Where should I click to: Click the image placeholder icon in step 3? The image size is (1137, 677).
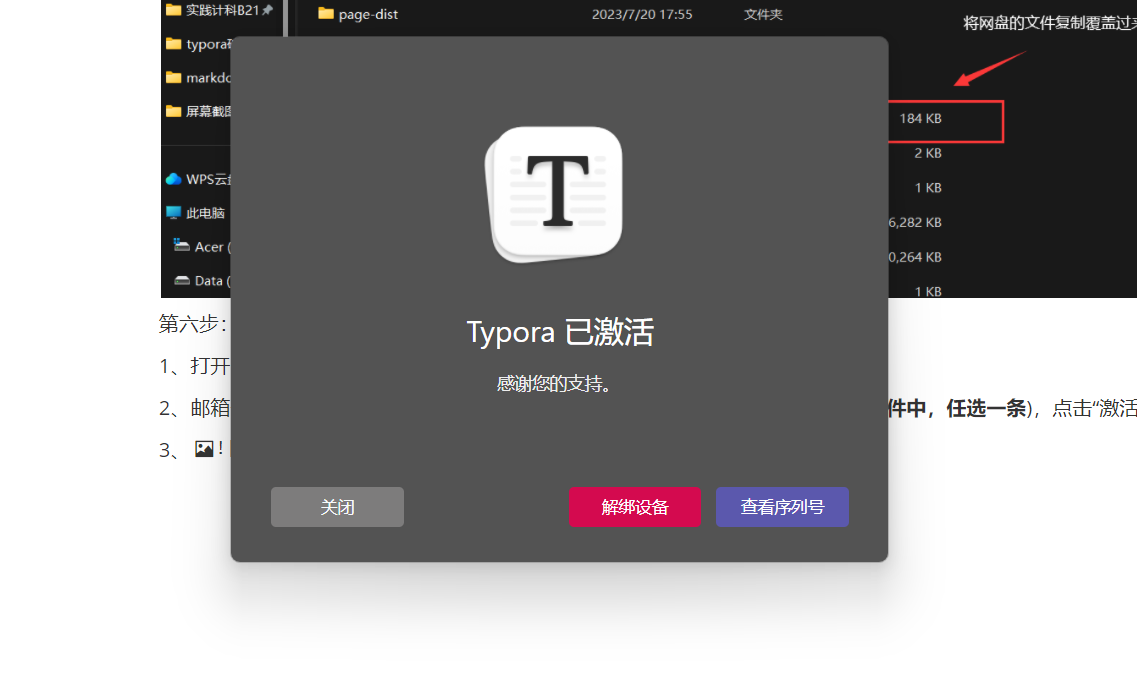tap(204, 449)
